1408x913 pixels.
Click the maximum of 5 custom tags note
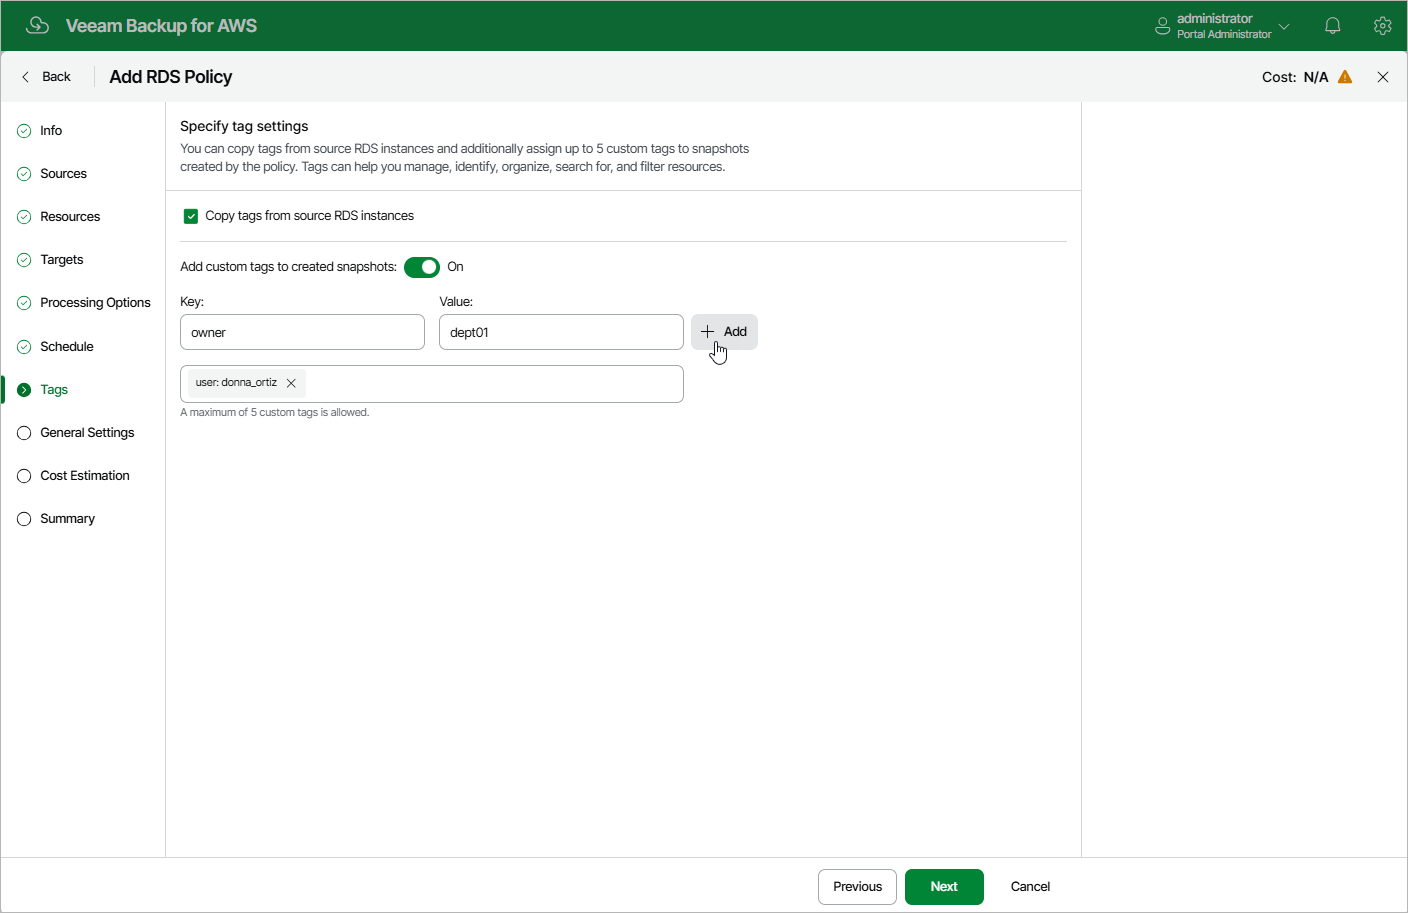click(275, 412)
